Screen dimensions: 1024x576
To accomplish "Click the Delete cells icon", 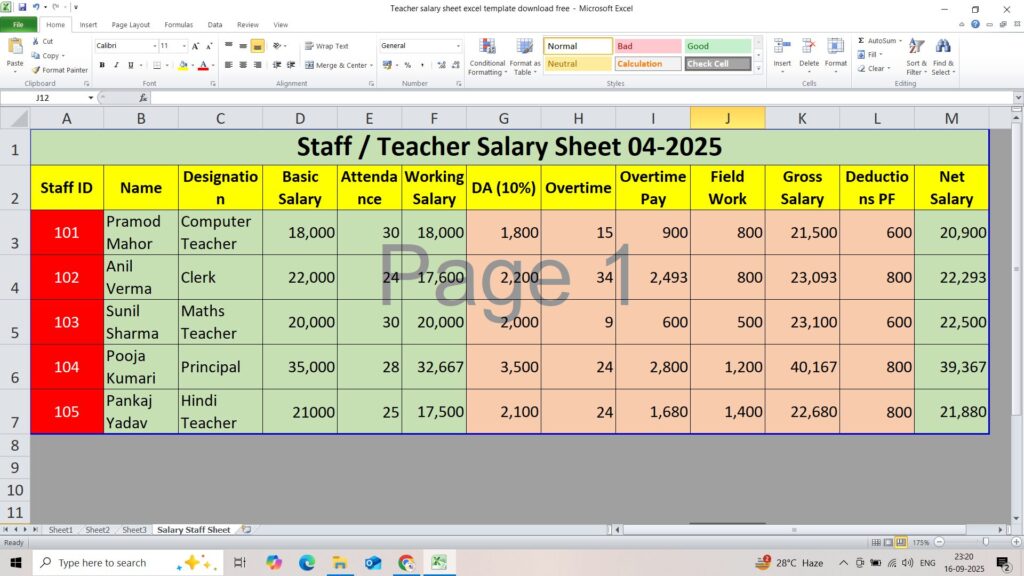I will tap(808, 47).
